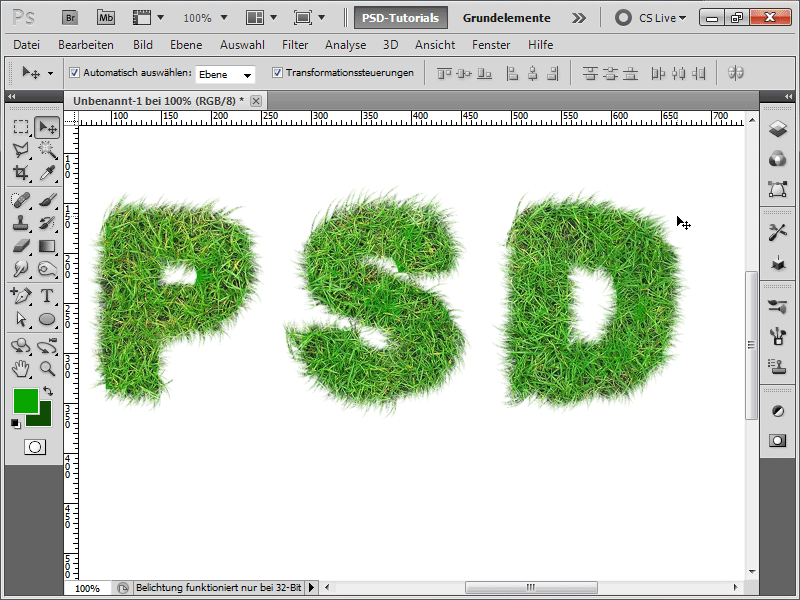Viewport: 800px width, 600px height.
Task: Activate the PSD-Tutorials workspace
Action: click(x=401, y=18)
